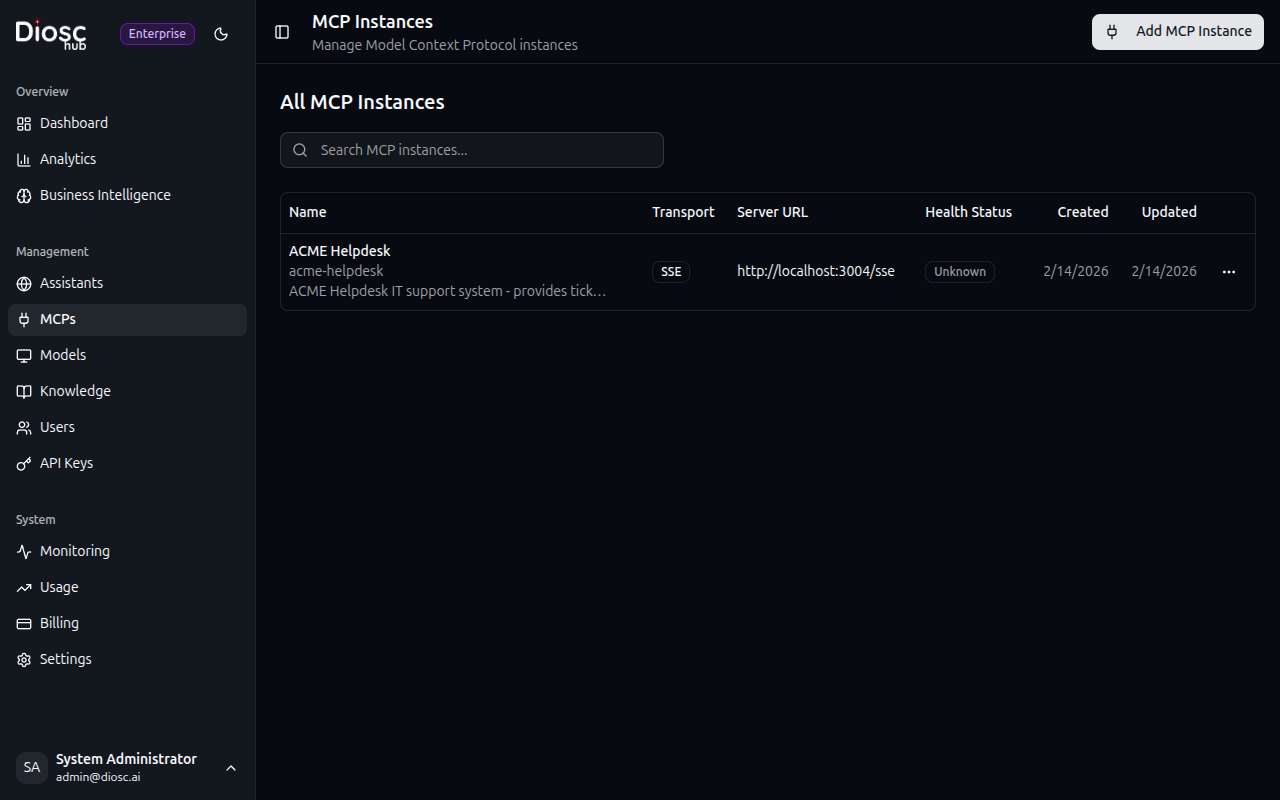Expand the System Administrator account menu
This screenshot has height=800, width=1280.
(231, 768)
